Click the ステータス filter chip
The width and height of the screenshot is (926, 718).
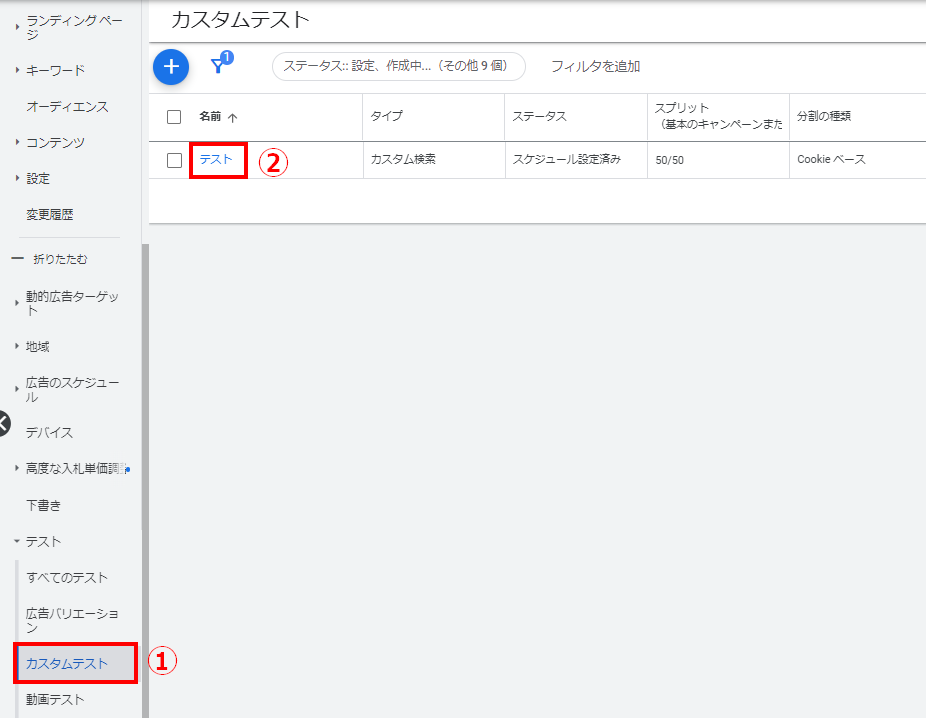[x=398, y=66]
